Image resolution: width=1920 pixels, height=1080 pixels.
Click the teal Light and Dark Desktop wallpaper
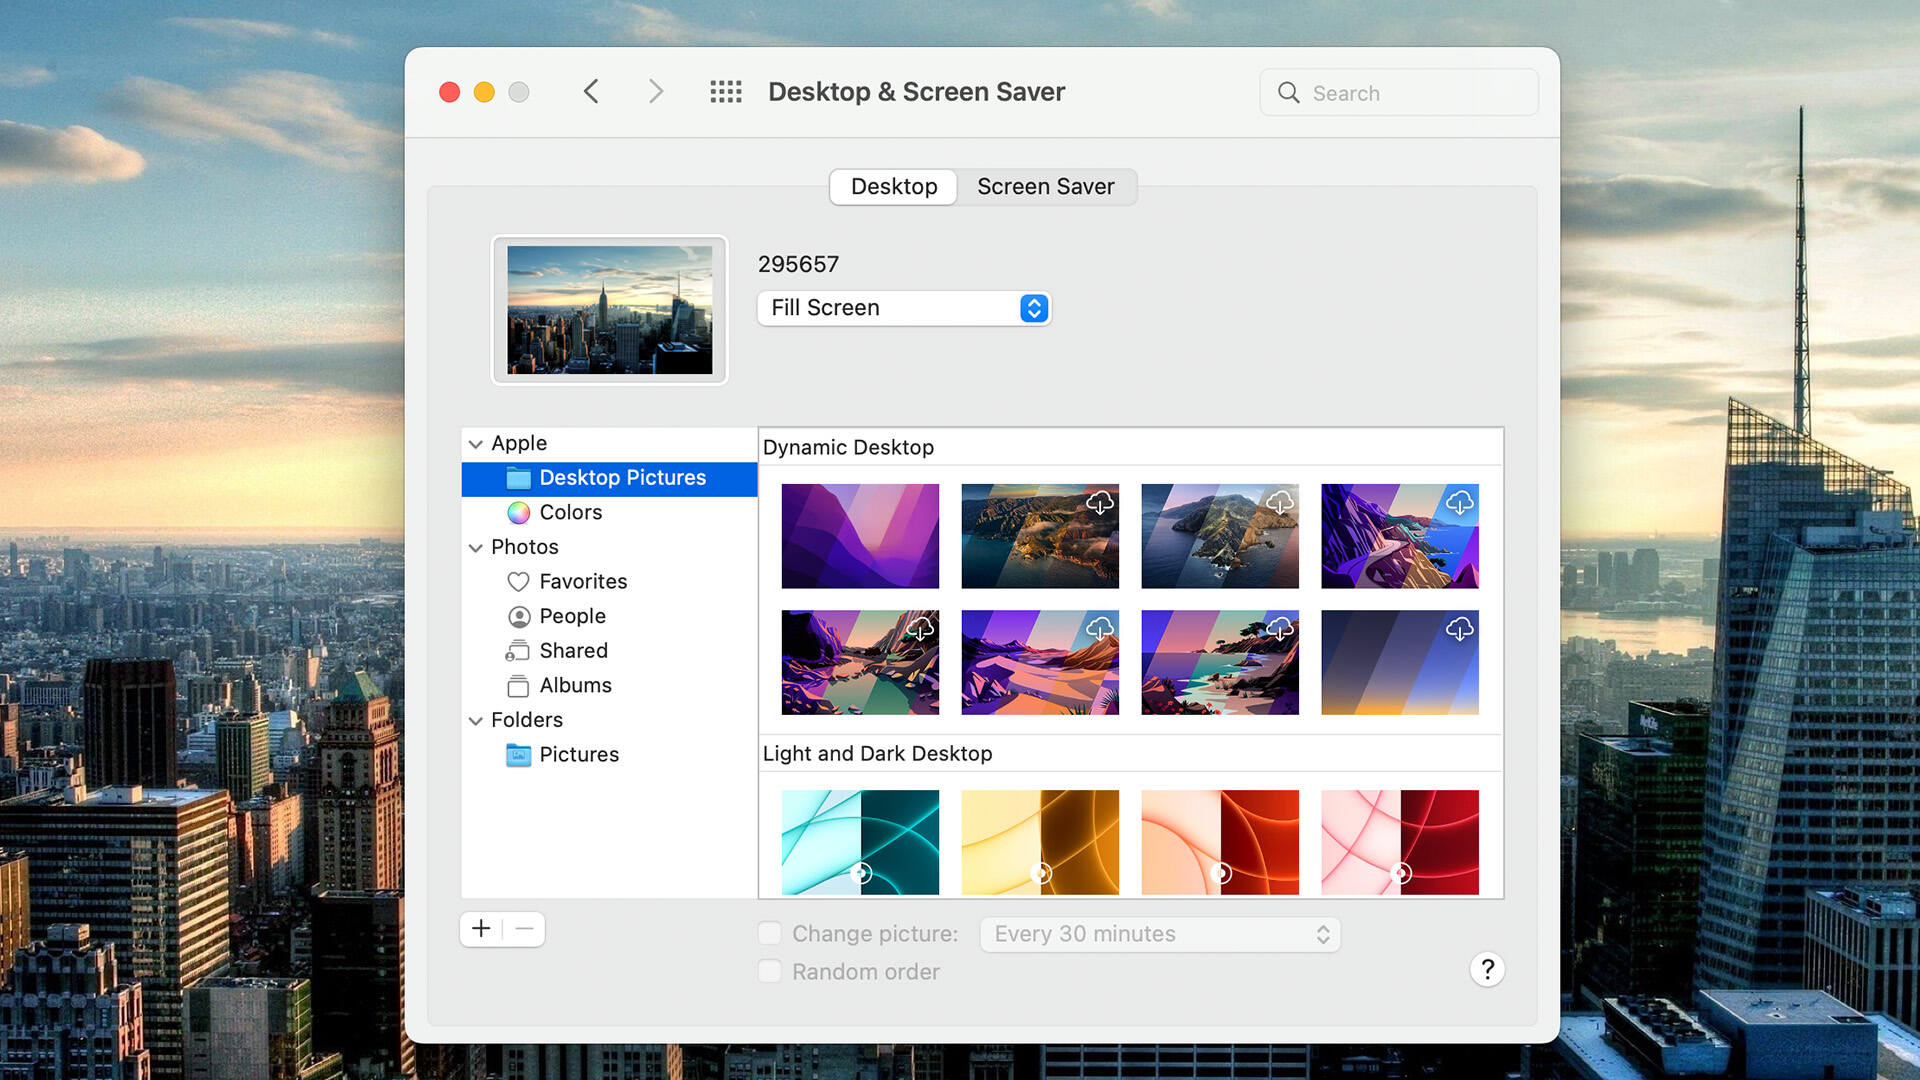[860, 839]
